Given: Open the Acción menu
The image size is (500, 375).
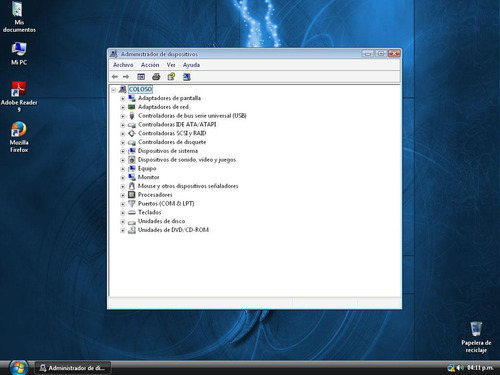Looking at the screenshot, I should (150, 65).
